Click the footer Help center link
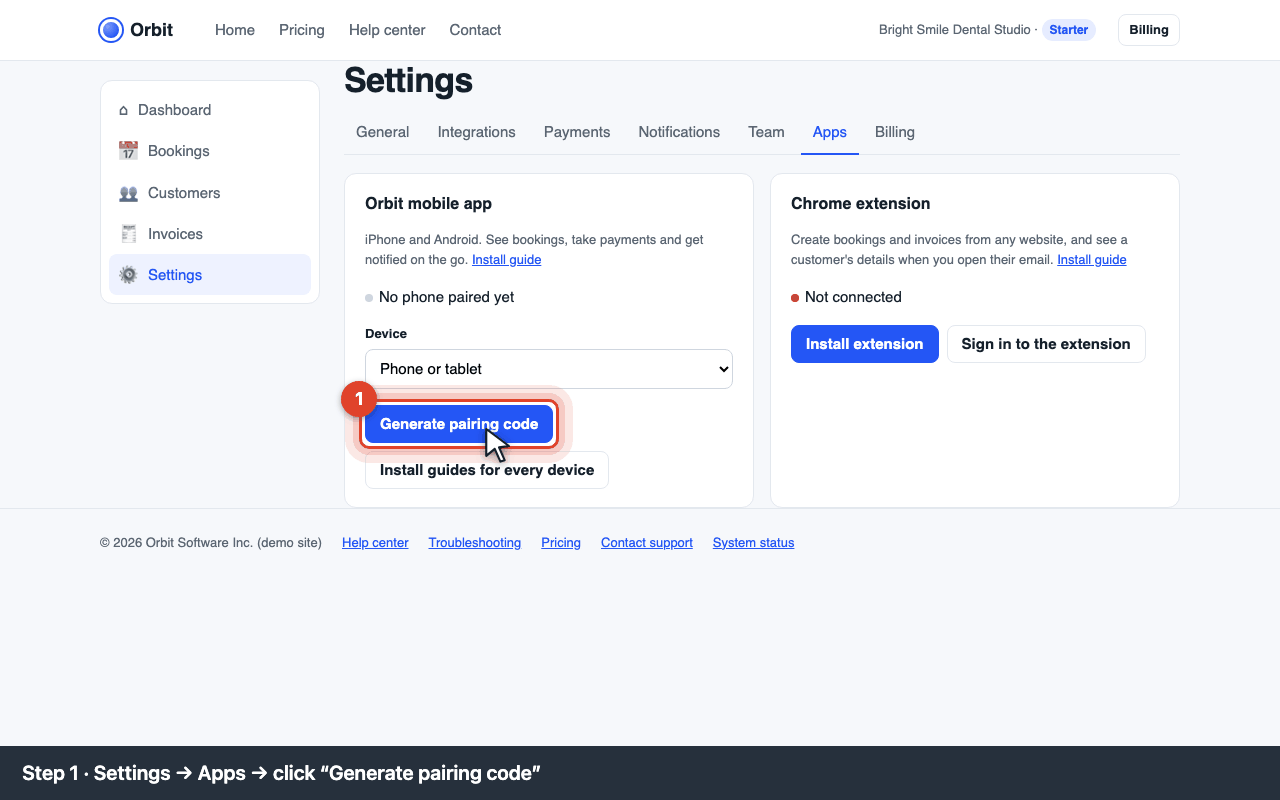Screen dimensions: 1280x800 pos(375,543)
